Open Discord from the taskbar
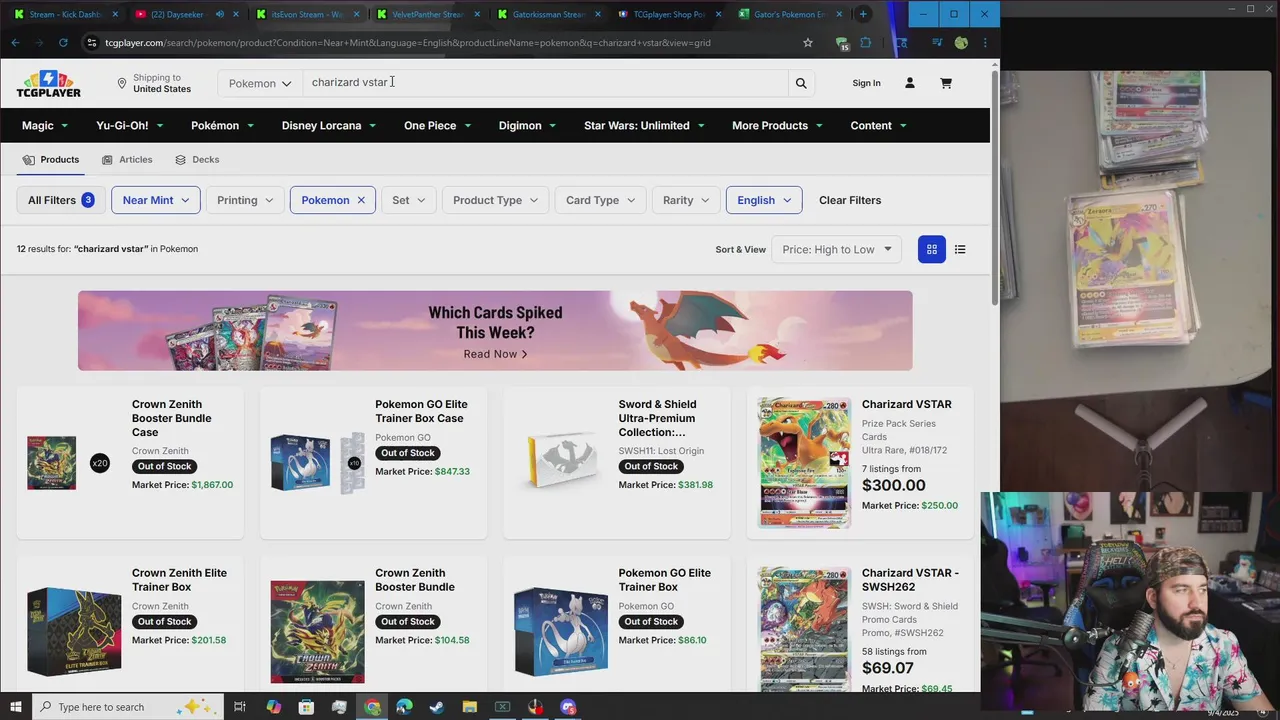Image resolution: width=1280 pixels, height=720 pixels. click(568, 707)
